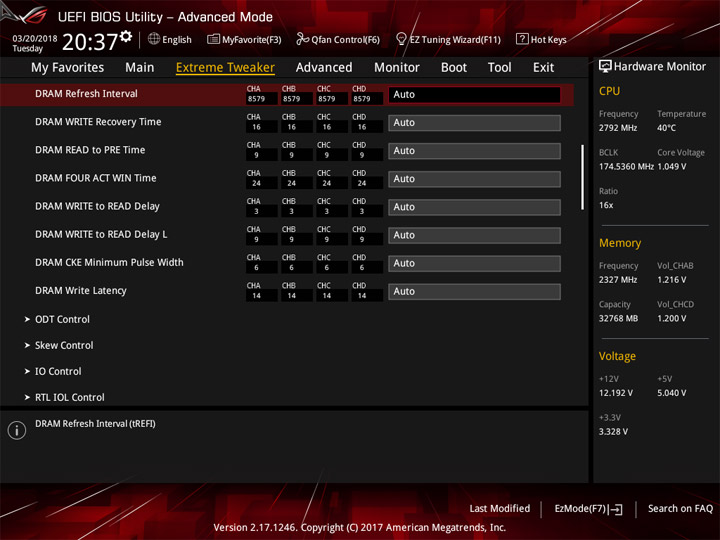720x540 pixels.
Task: Click the +12V reading 12.192 V
Action: point(615,393)
